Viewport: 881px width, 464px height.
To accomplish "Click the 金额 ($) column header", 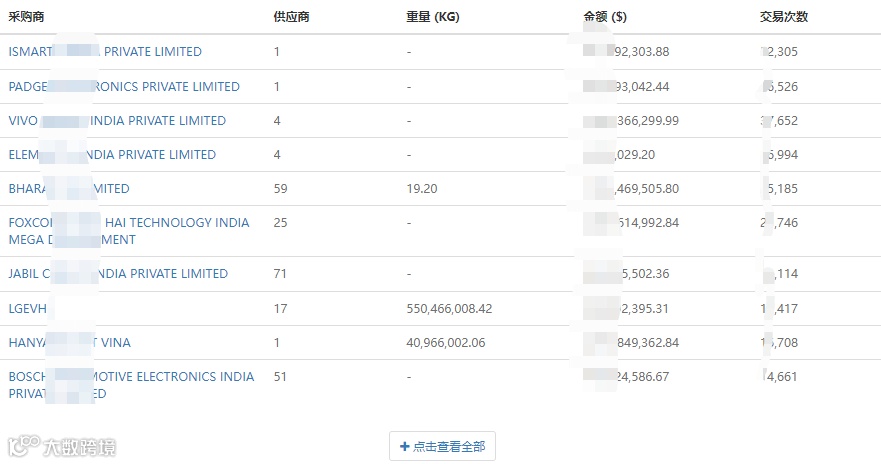I will (x=605, y=17).
